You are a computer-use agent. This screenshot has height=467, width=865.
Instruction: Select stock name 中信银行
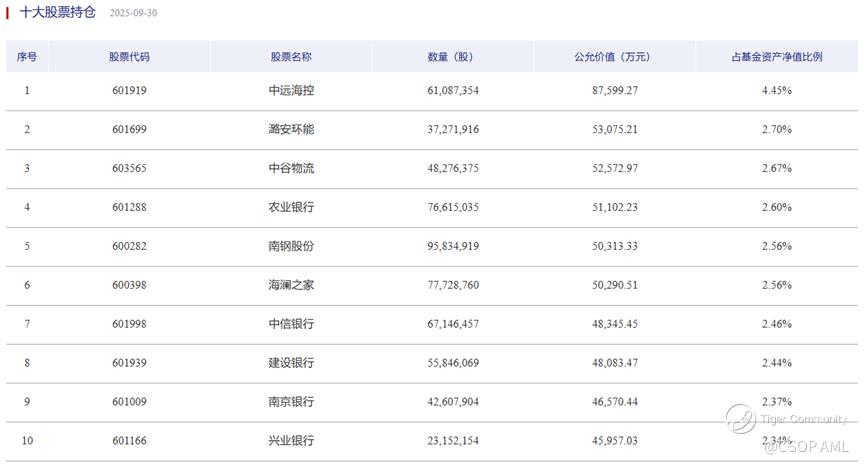coord(291,324)
